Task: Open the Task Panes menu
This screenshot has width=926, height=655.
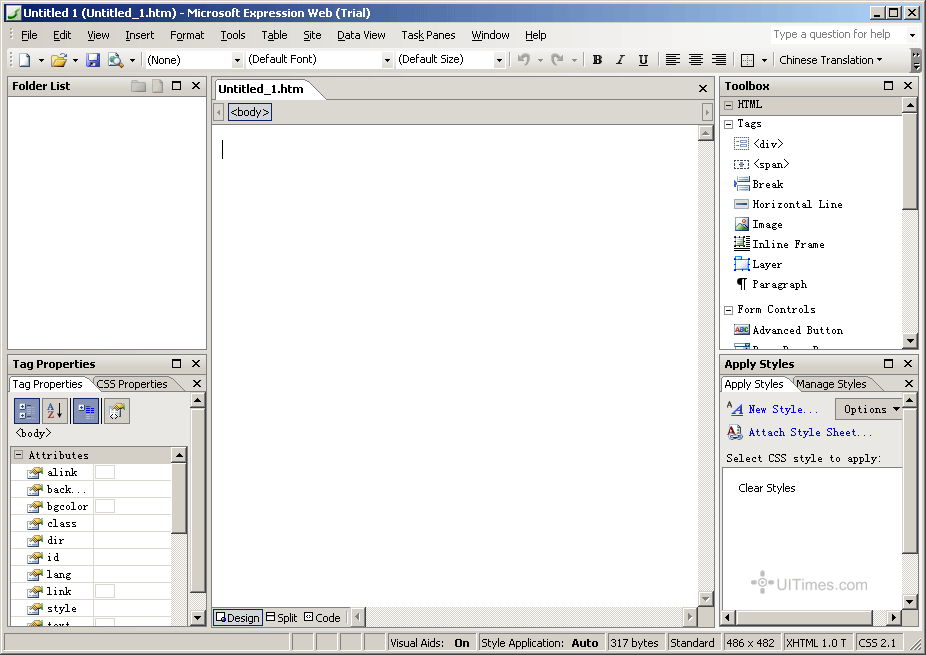Action: 428,35
